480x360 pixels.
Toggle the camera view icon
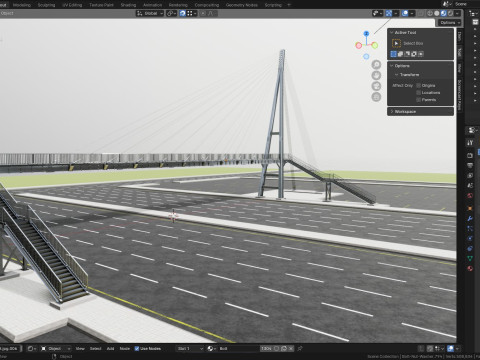376,86
